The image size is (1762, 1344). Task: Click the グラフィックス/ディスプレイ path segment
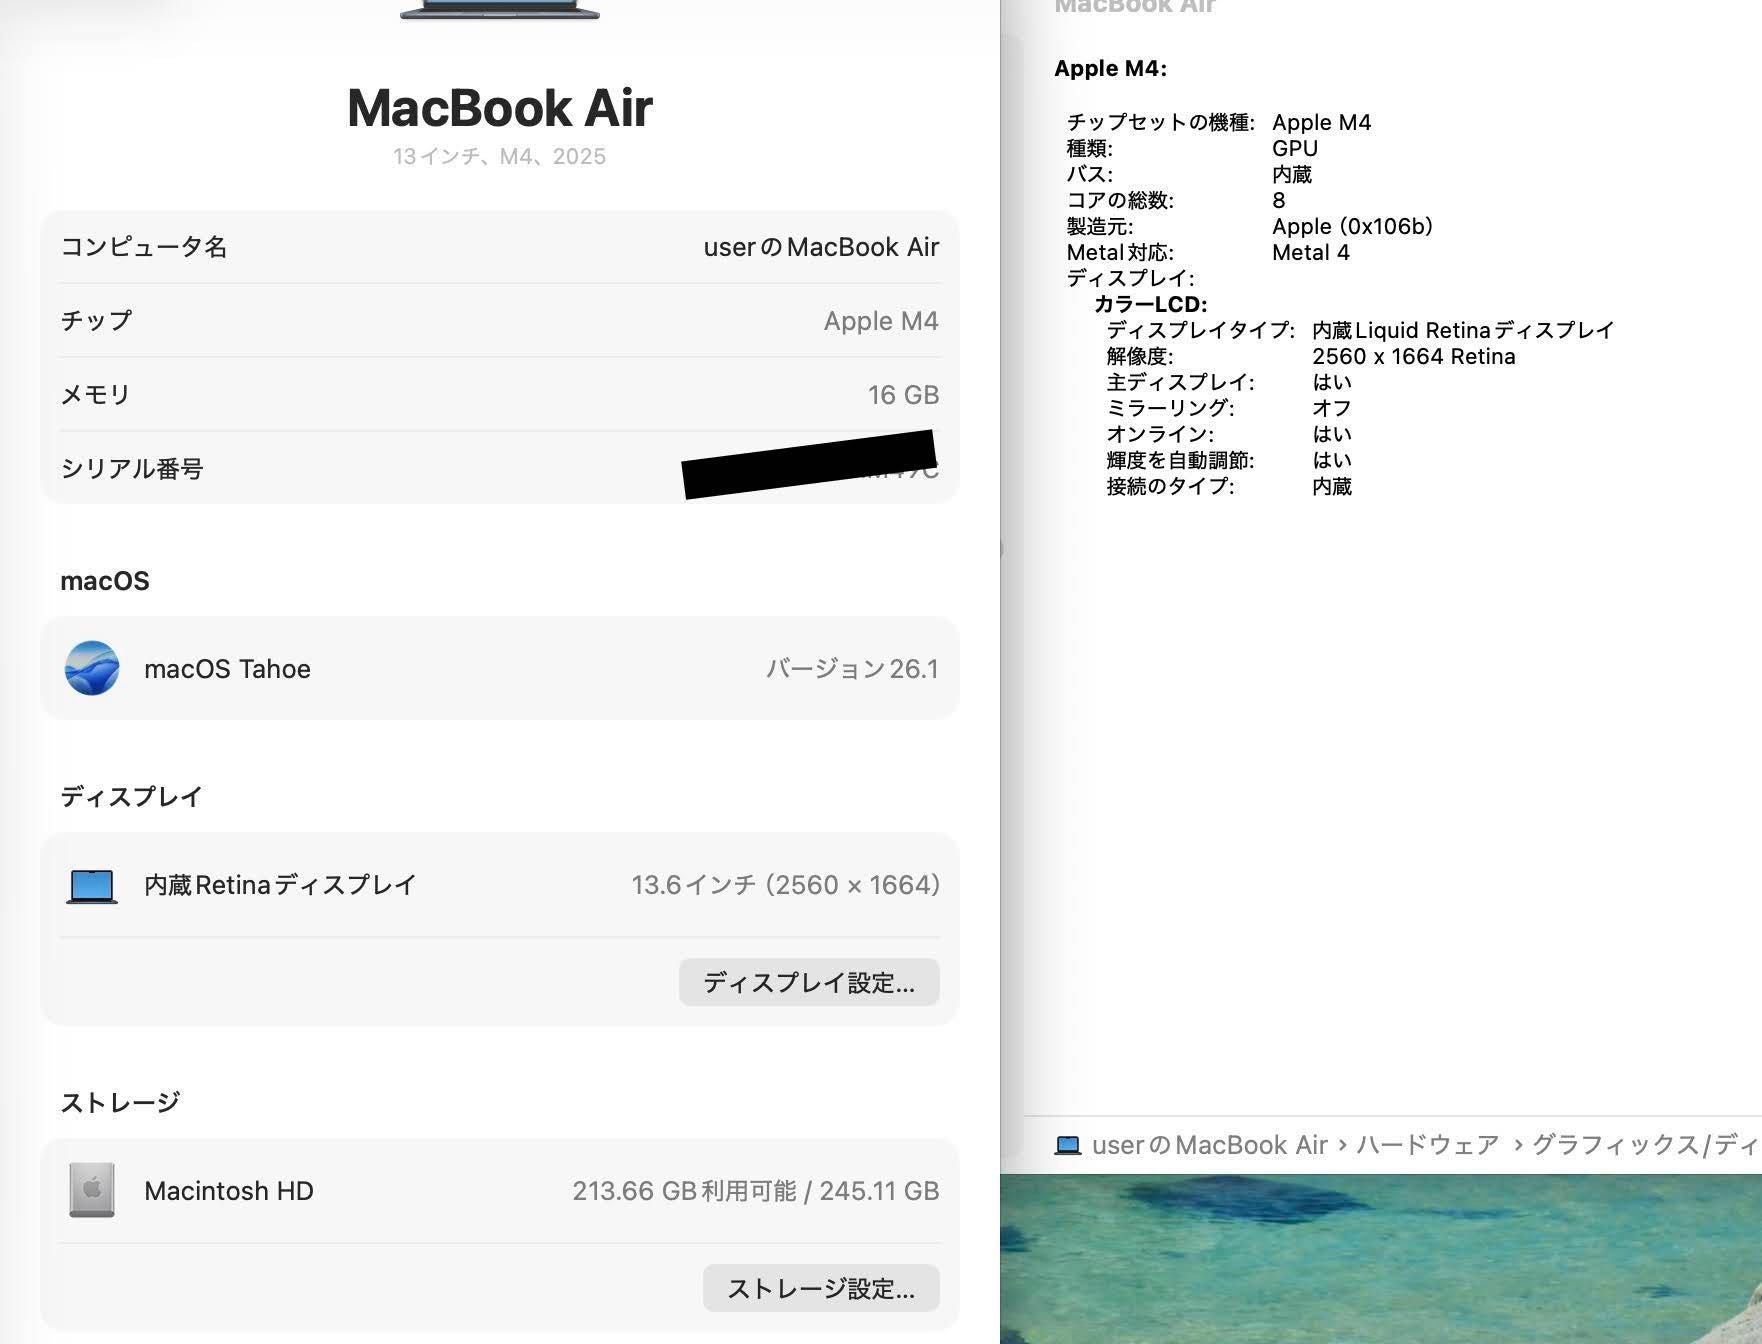[x=1646, y=1145]
